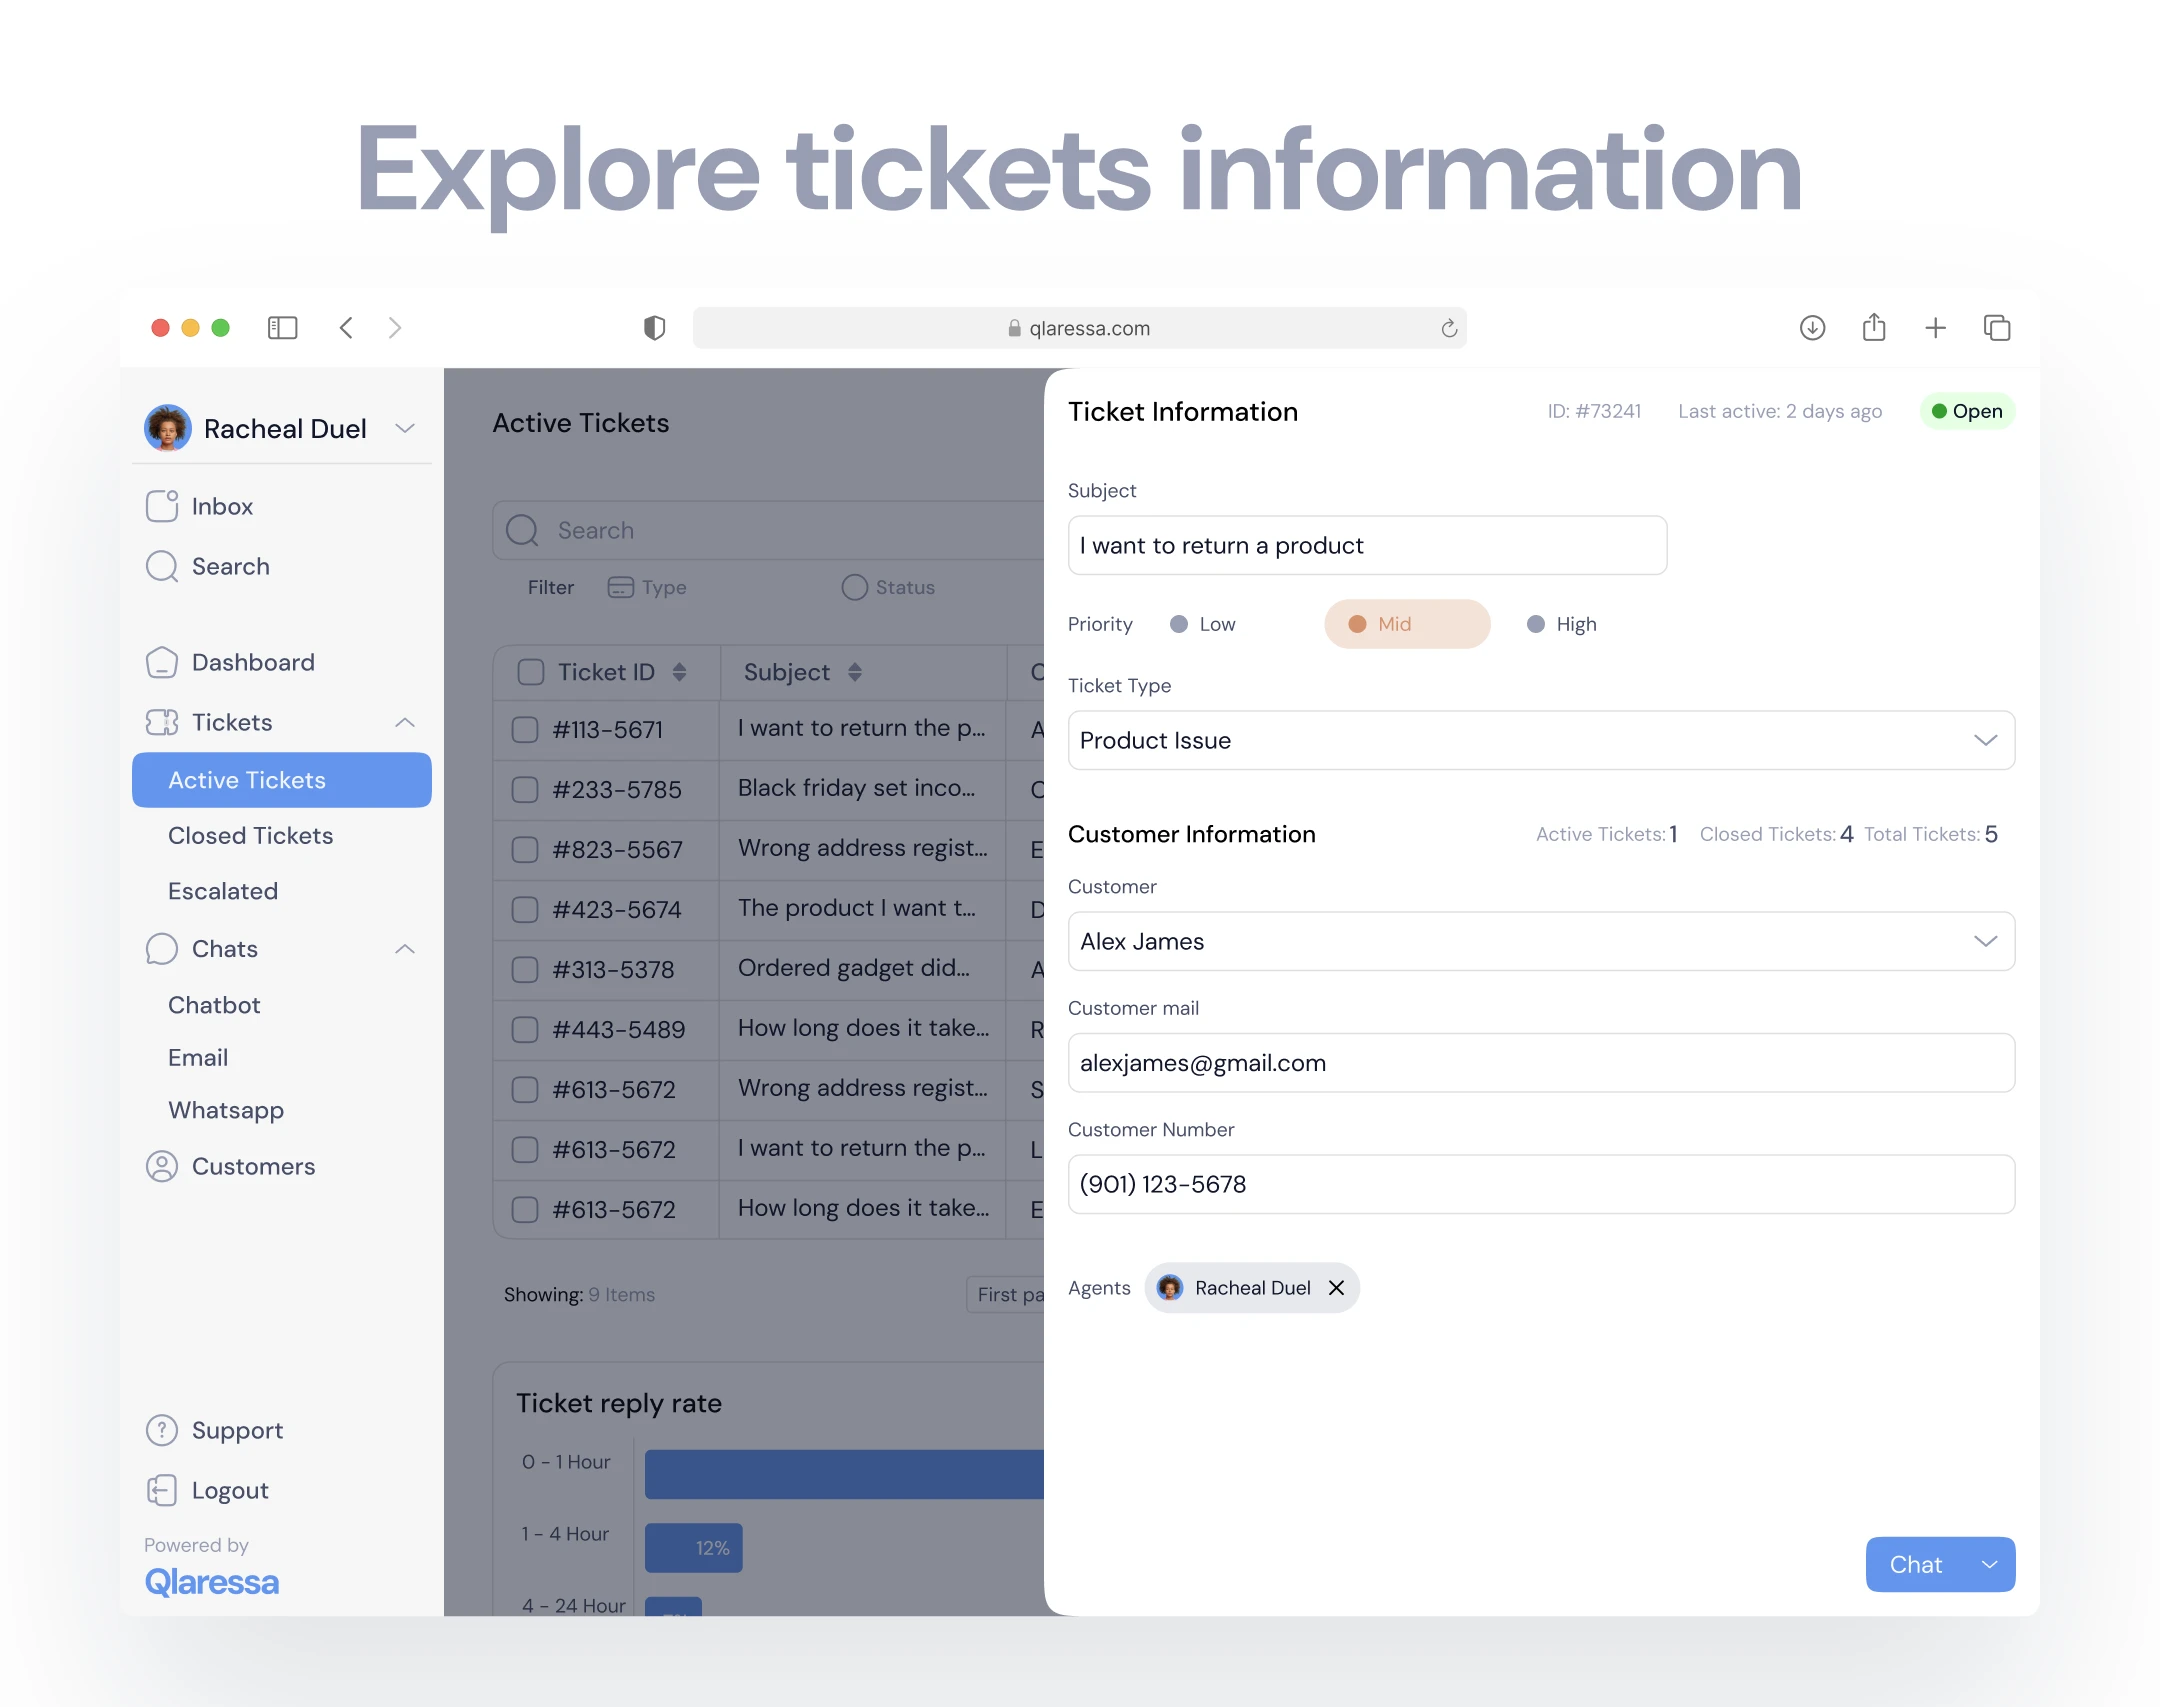Viewport: 2160px width, 1707px height.
Task: Open the Racheal Duel account dropdown chevron
Action: (405, 428)
